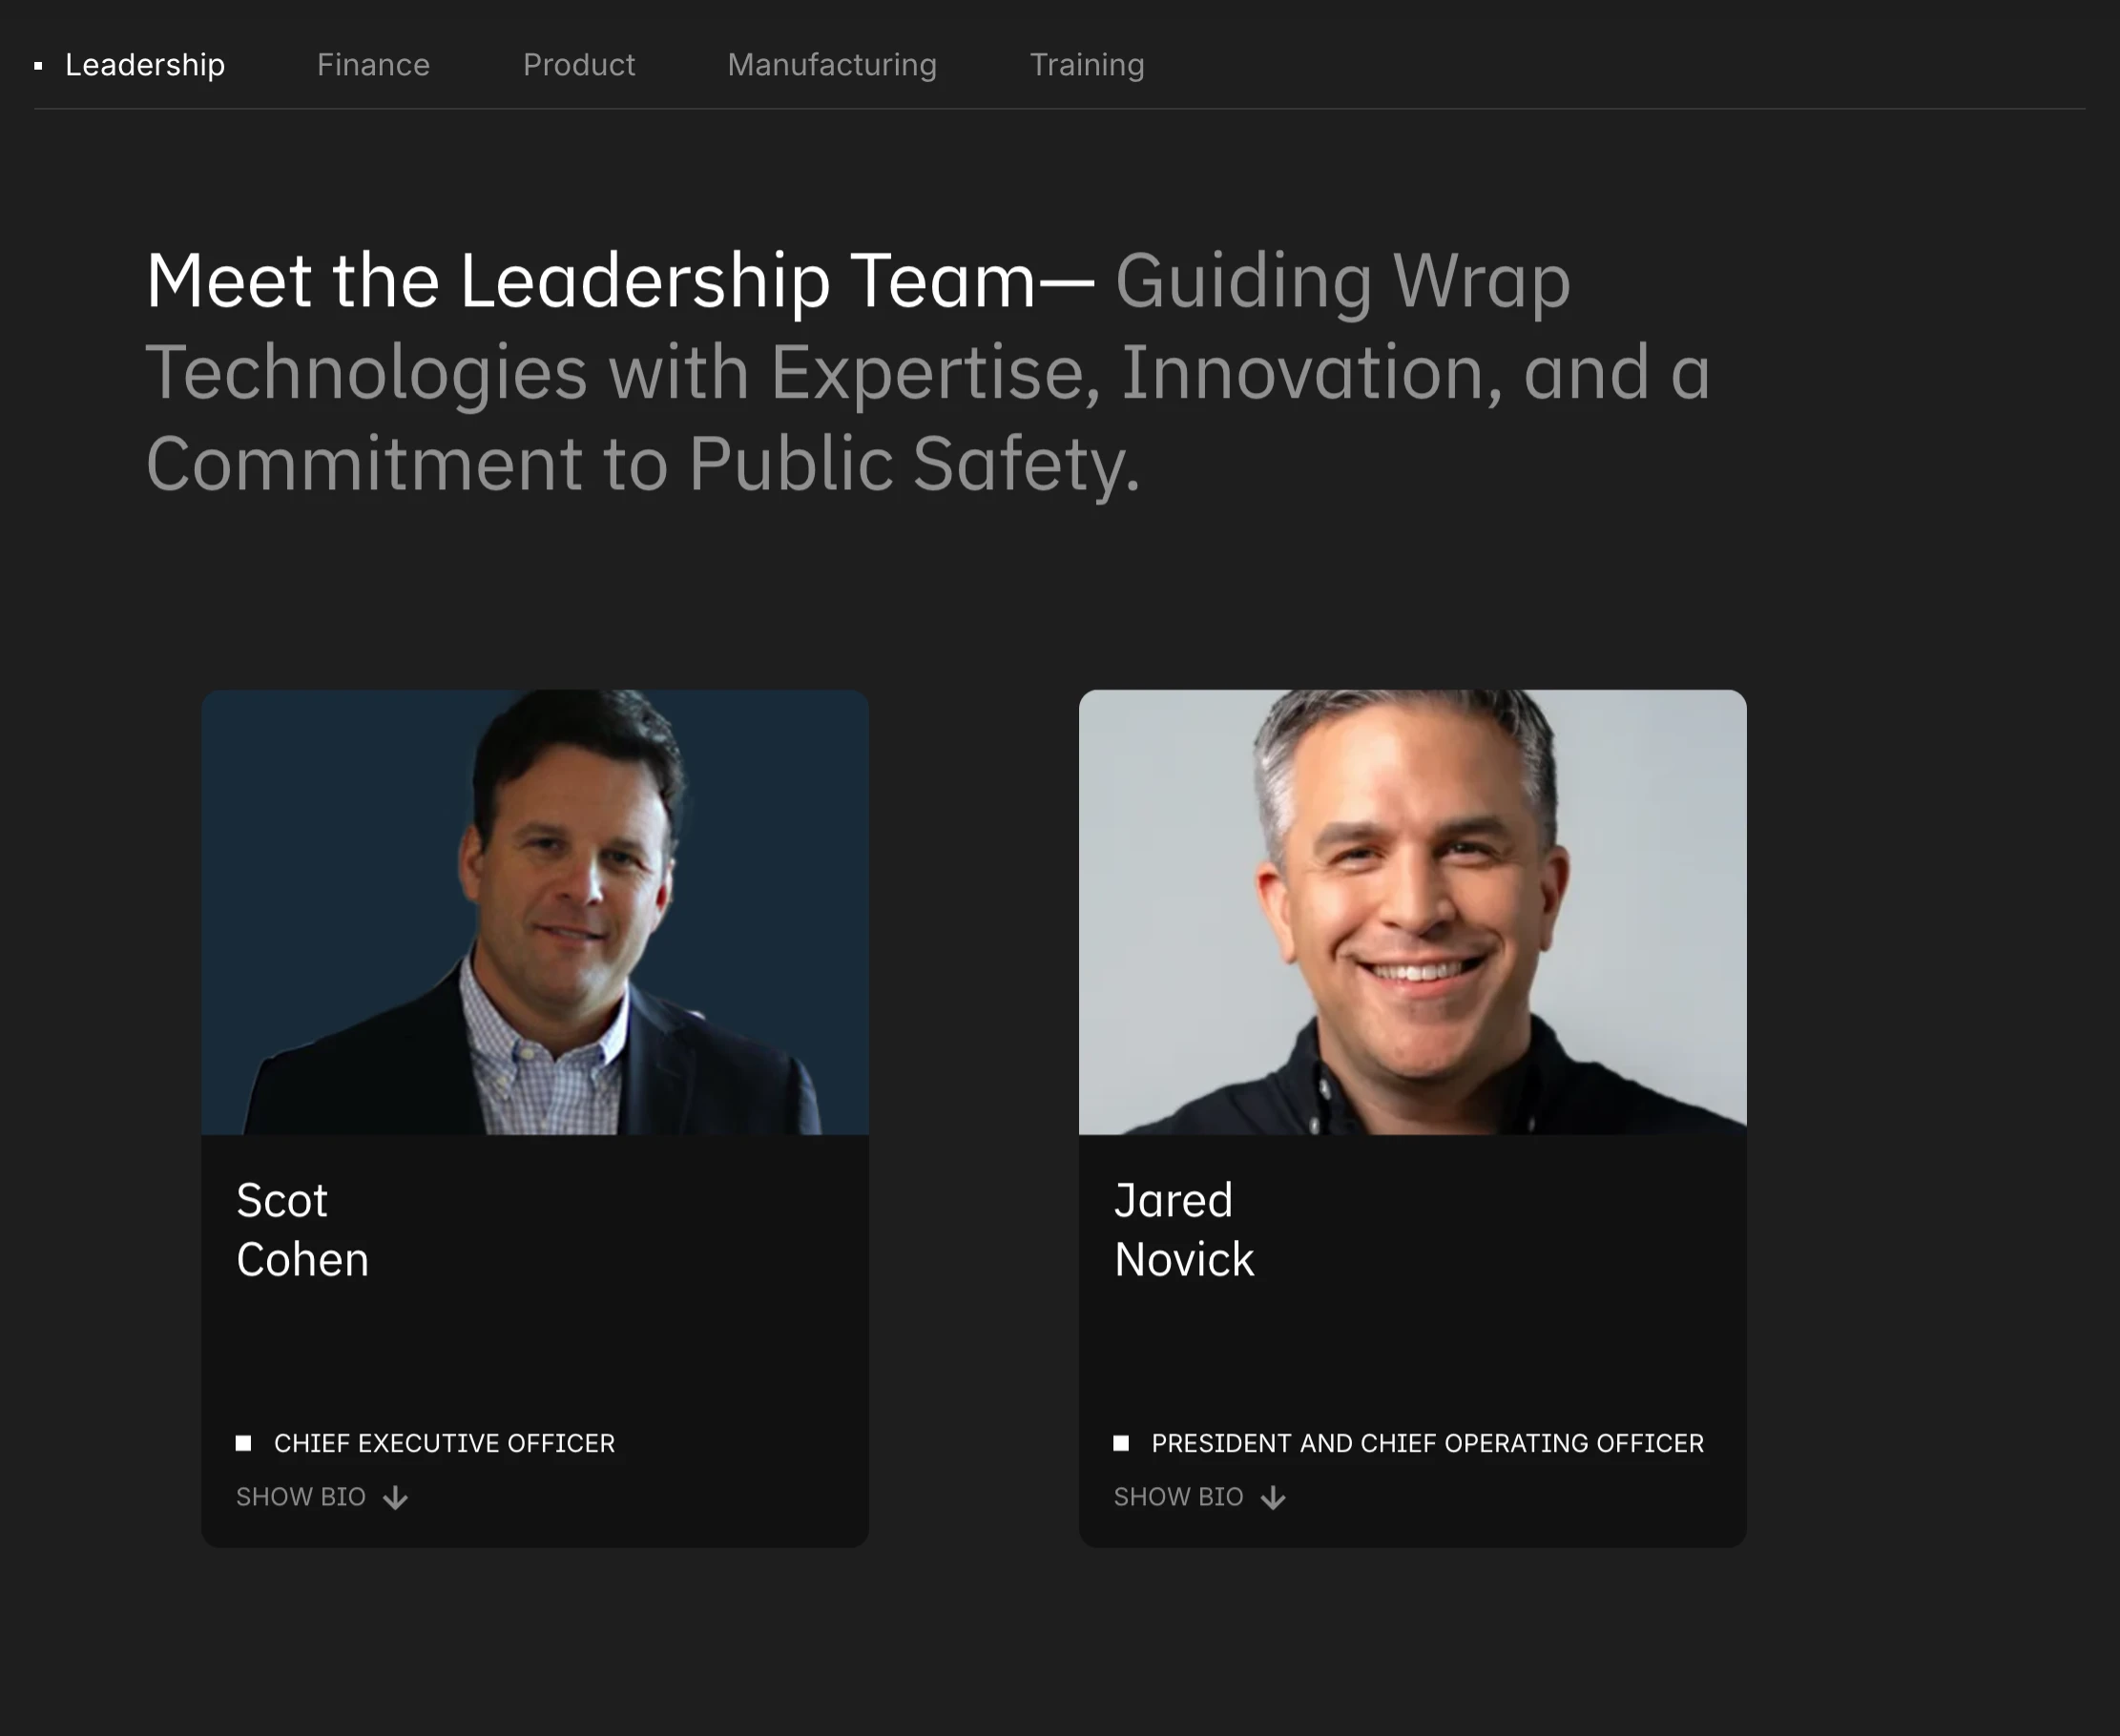Screen dimensions: 2120x1736
Task: Expand Jared Novick's bio with Show Bio
Action: tap(1179, 1497)
